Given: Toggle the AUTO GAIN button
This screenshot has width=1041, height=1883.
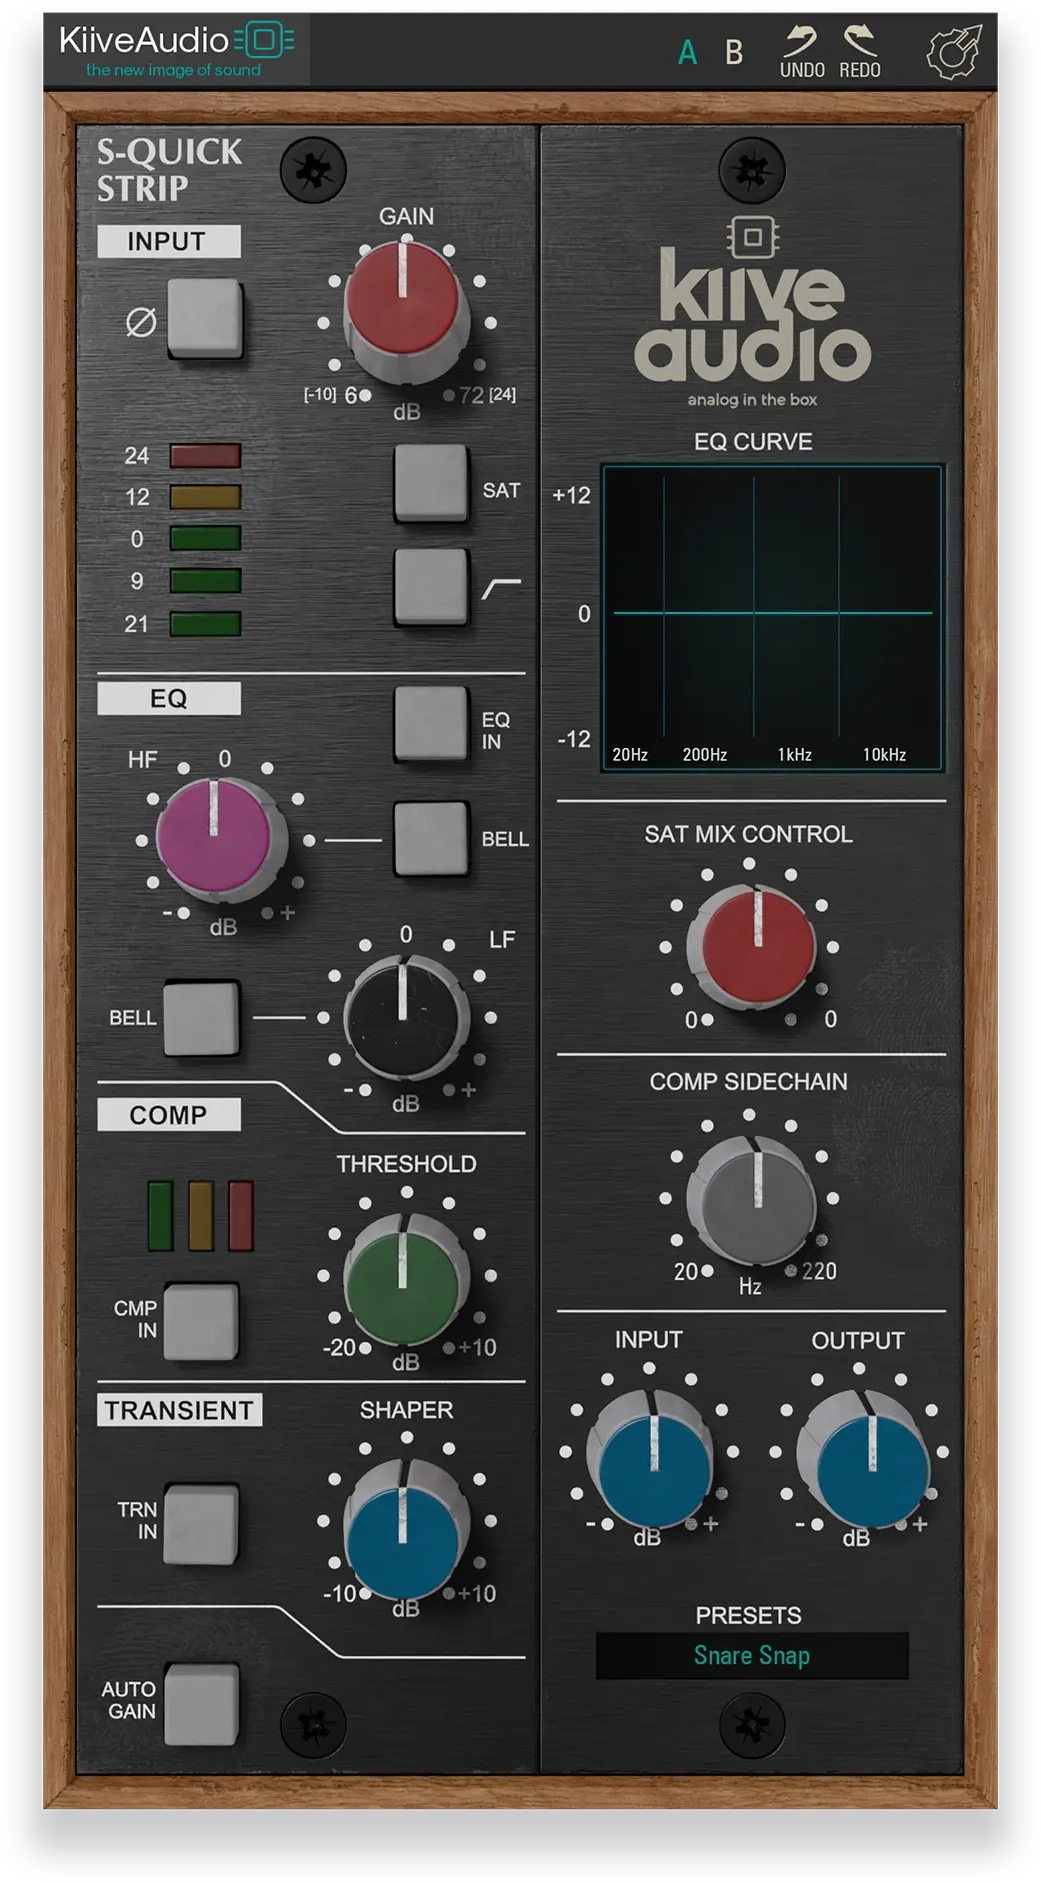Looking at the screenshot, I should (202, 1704).
